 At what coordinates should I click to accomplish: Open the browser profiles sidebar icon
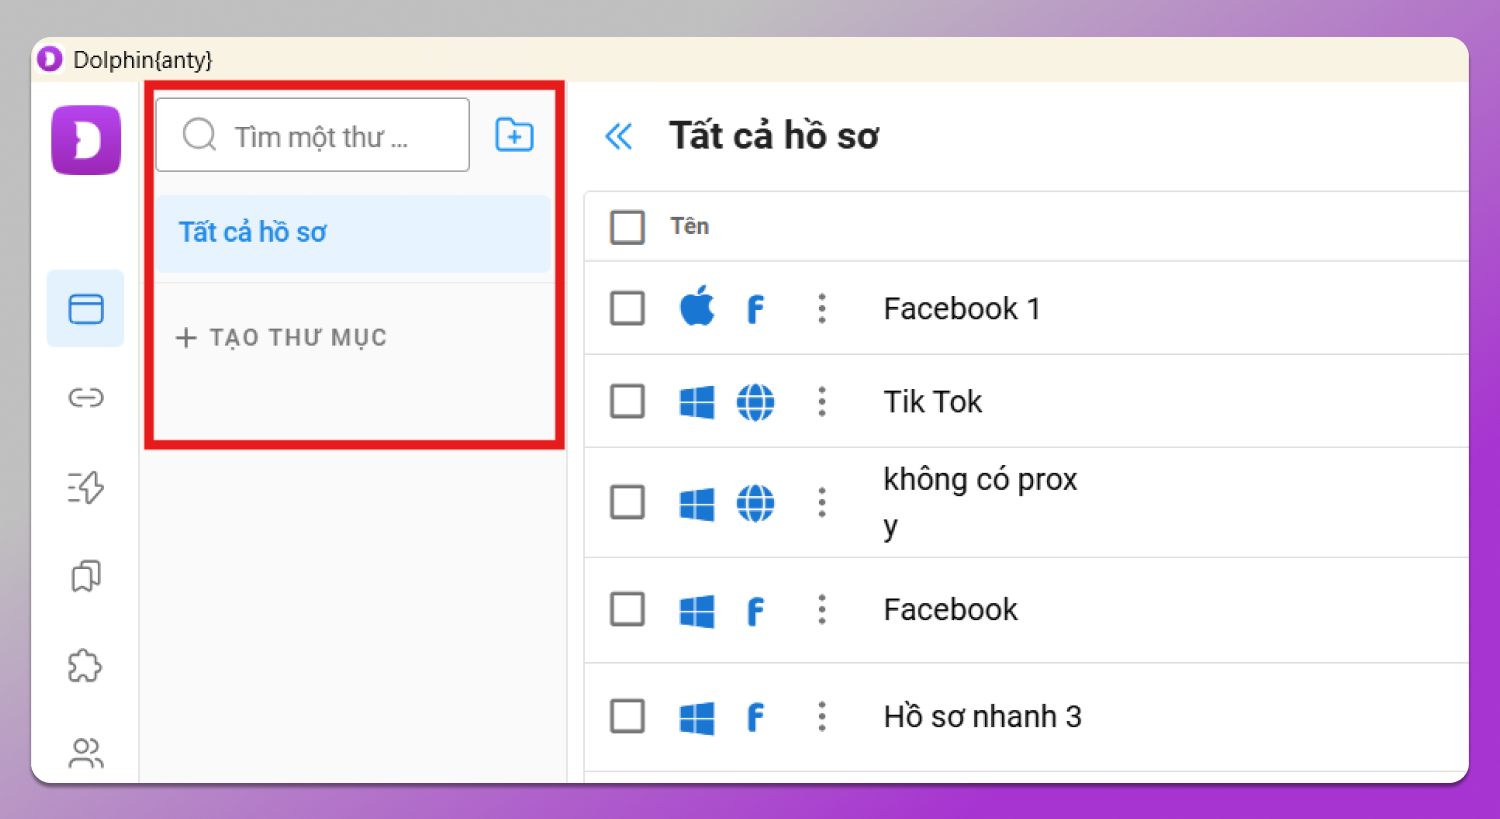pyautogui.click(x=86, y=309)
